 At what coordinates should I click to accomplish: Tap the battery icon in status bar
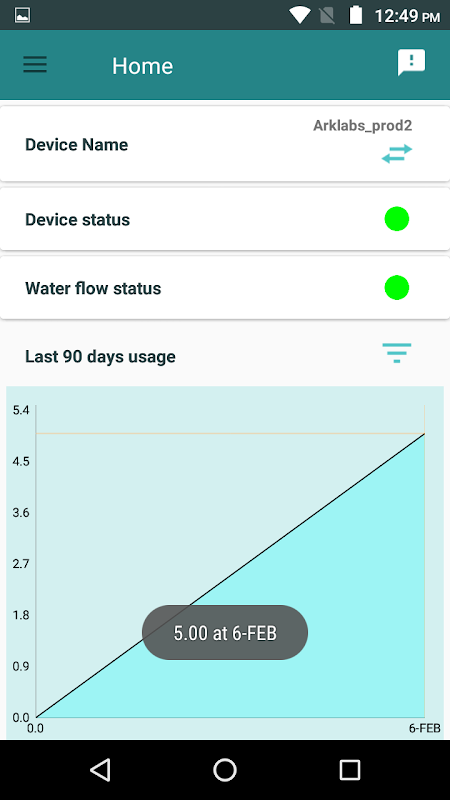pyautogui.click(x=356, y=15)
